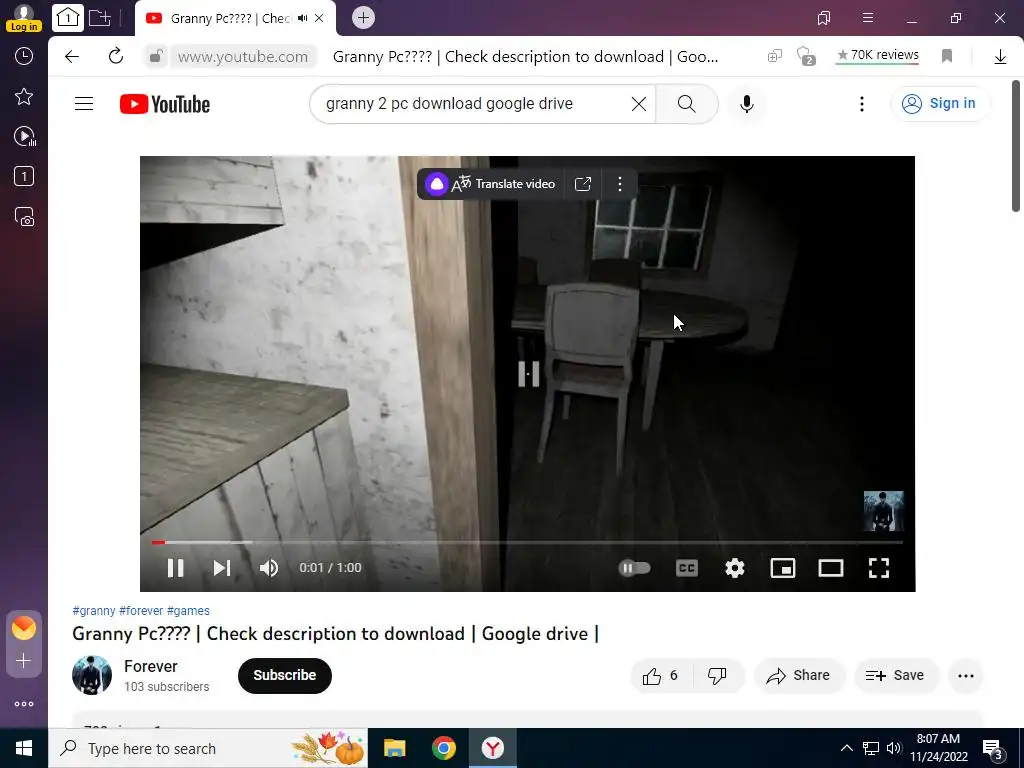Open the browser history clock icon

click(x=24, y=56)
